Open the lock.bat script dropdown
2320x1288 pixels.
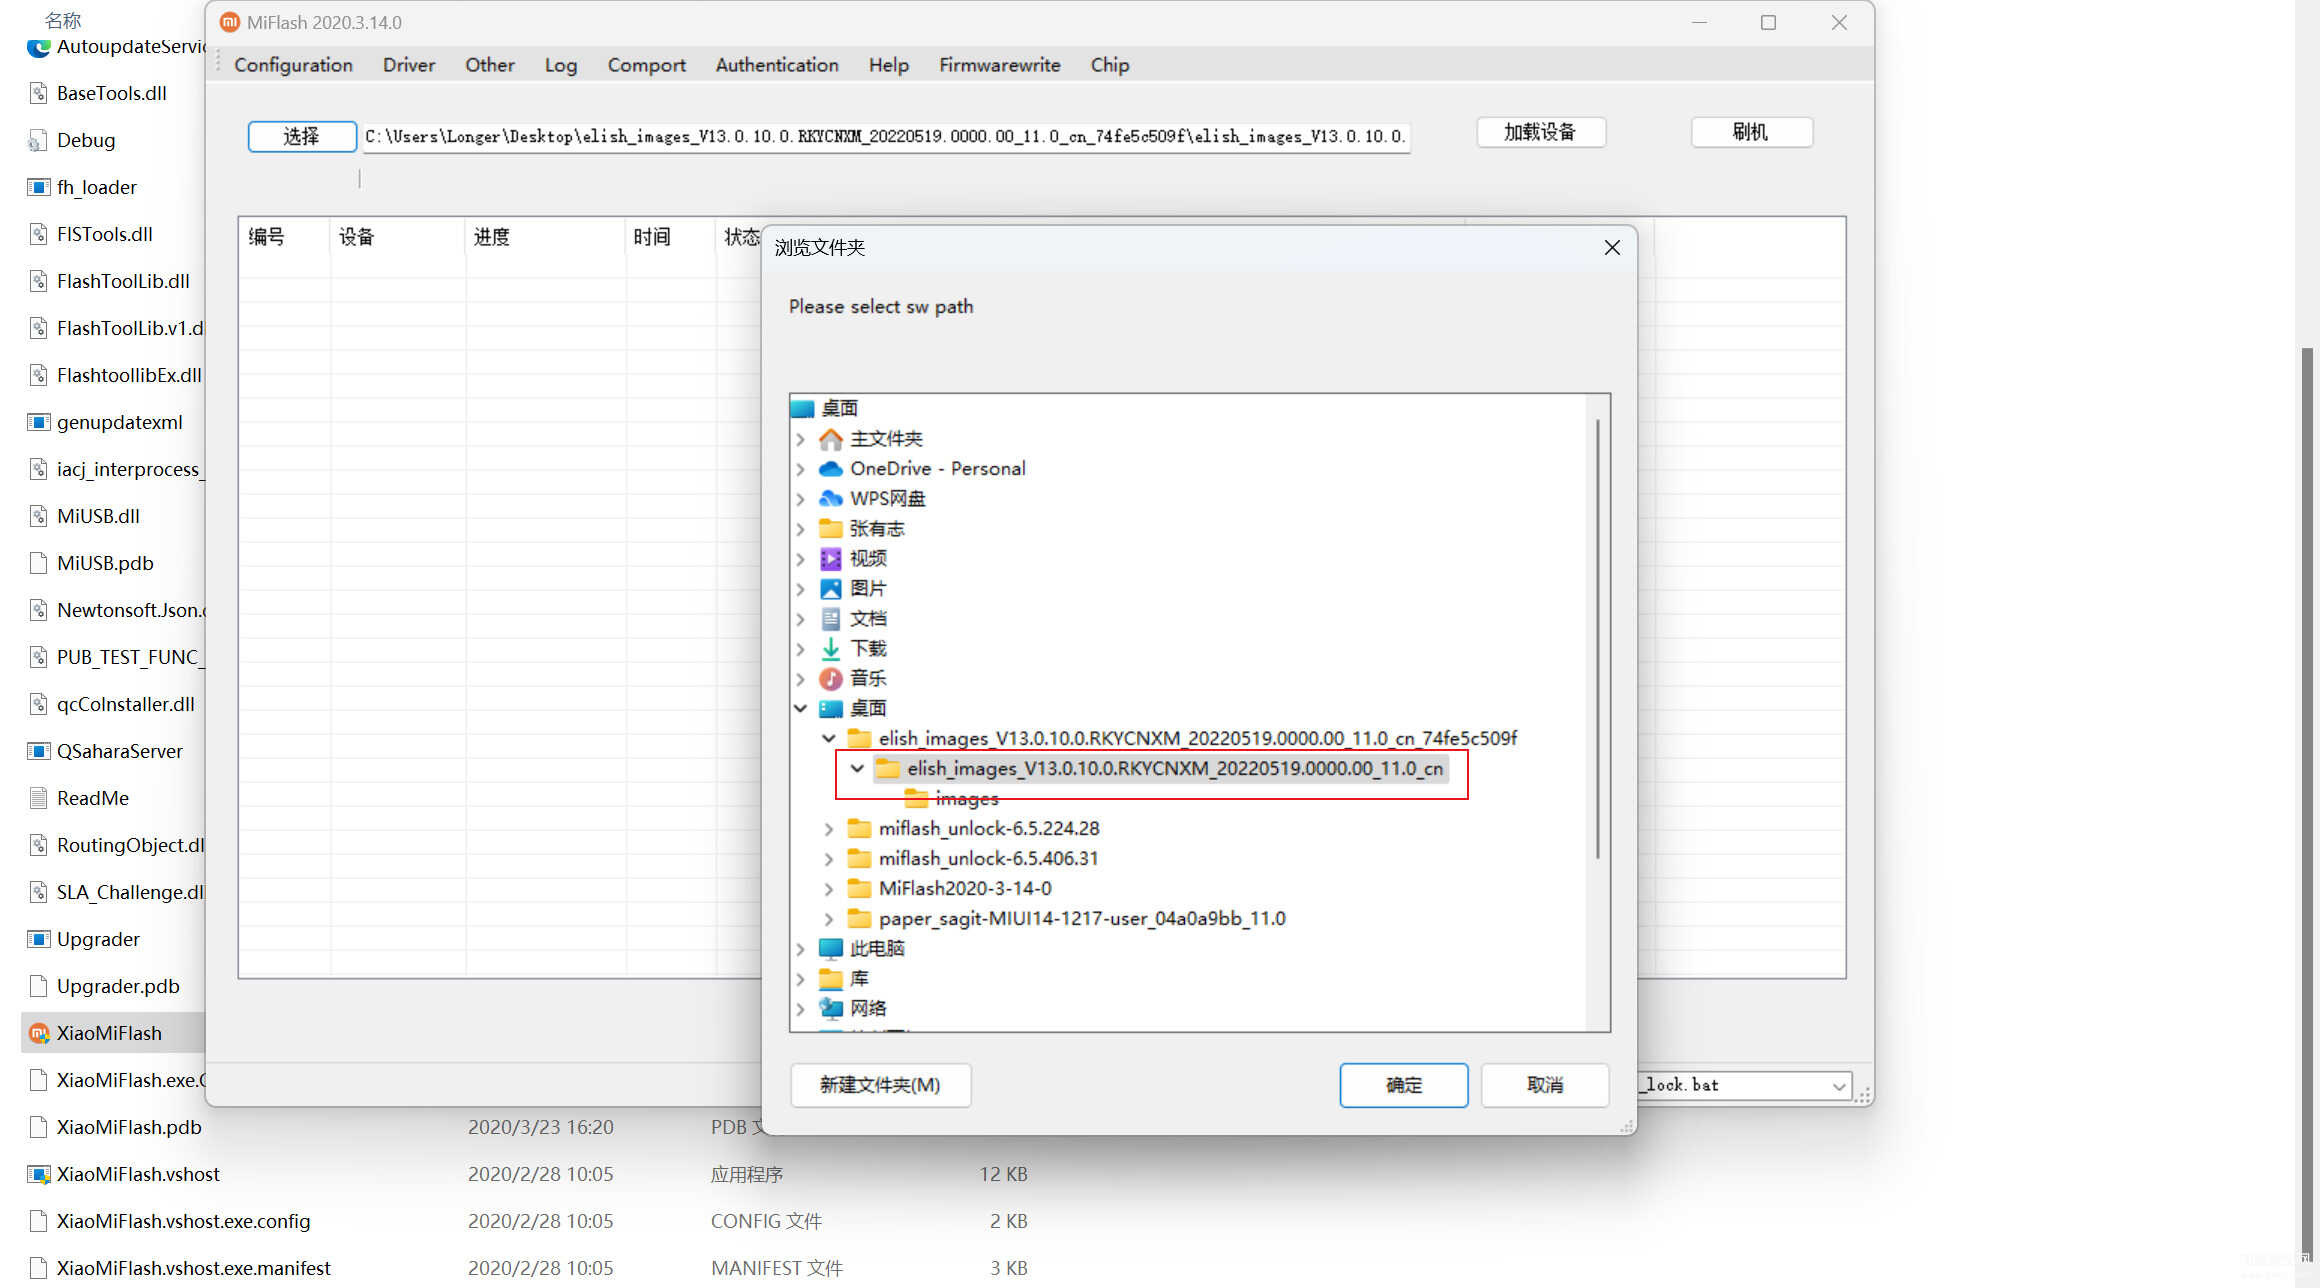coord(1838,1086)
